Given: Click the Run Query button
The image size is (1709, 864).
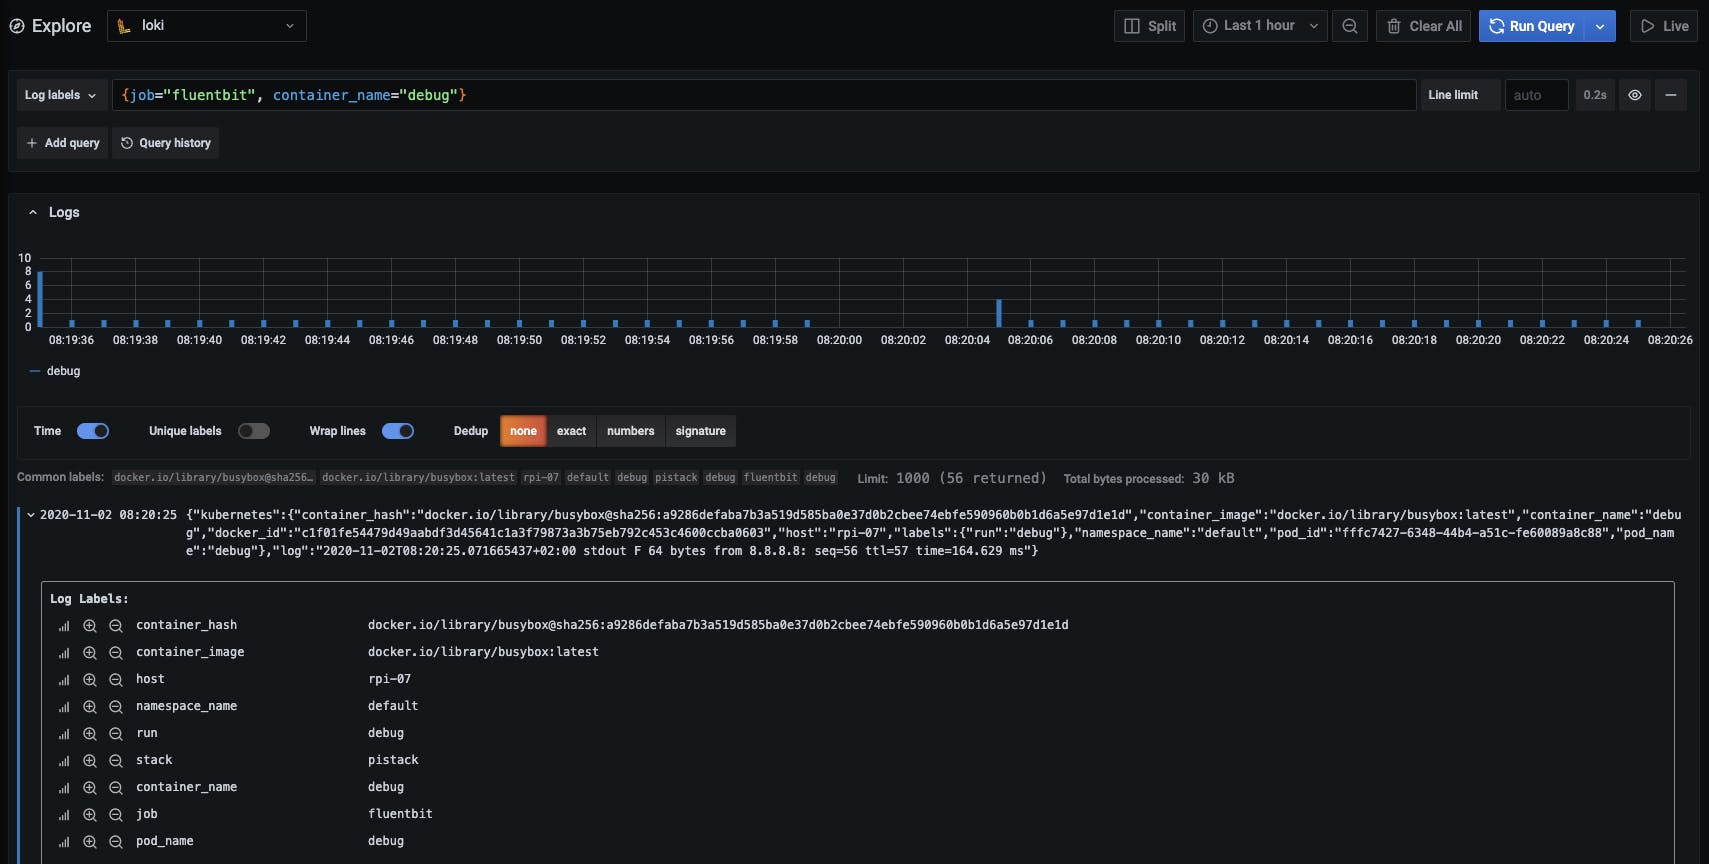Looking at the screenshot, I should click(x=1532, y=26).
